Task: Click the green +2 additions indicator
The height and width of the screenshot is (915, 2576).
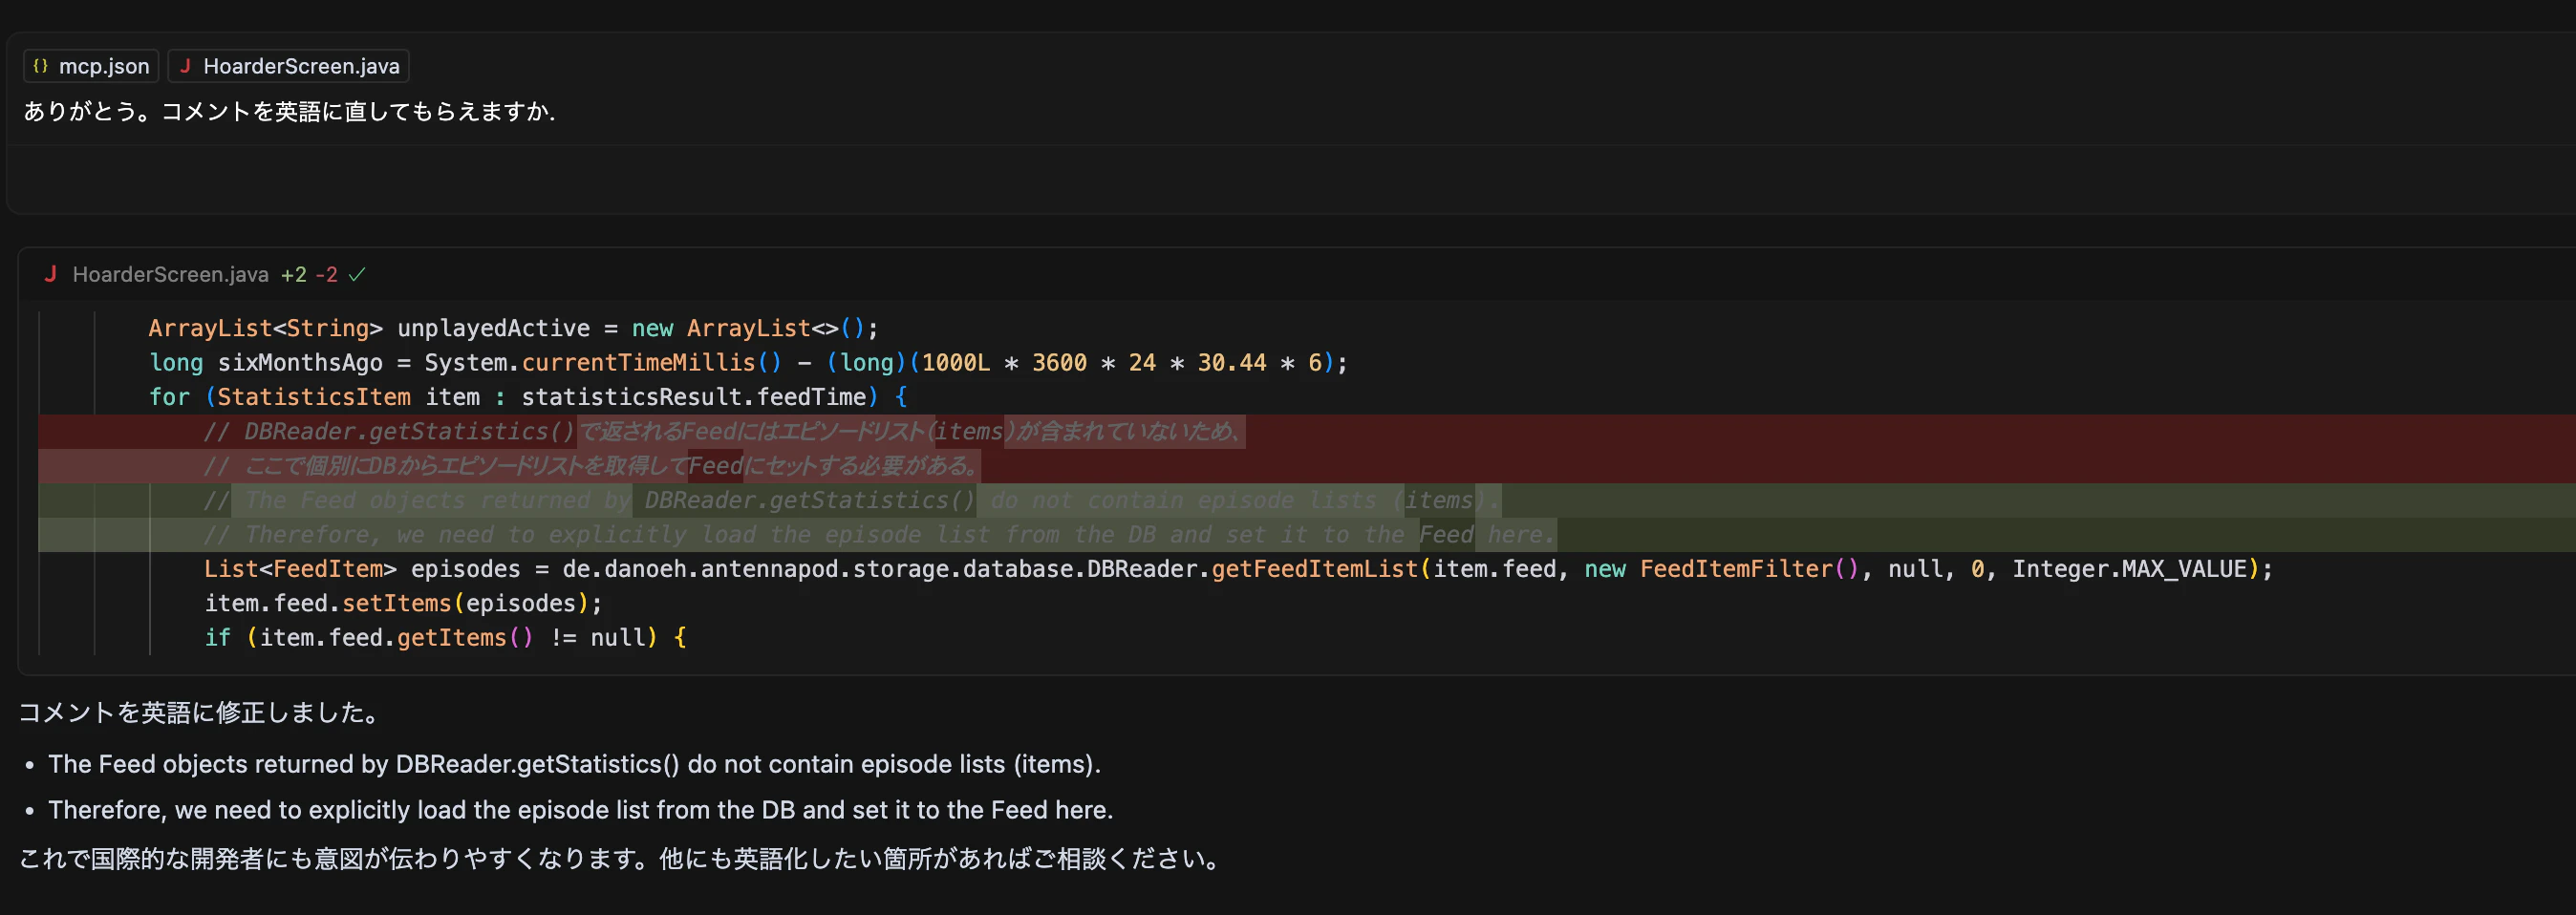Action: [x=294, y=274]
